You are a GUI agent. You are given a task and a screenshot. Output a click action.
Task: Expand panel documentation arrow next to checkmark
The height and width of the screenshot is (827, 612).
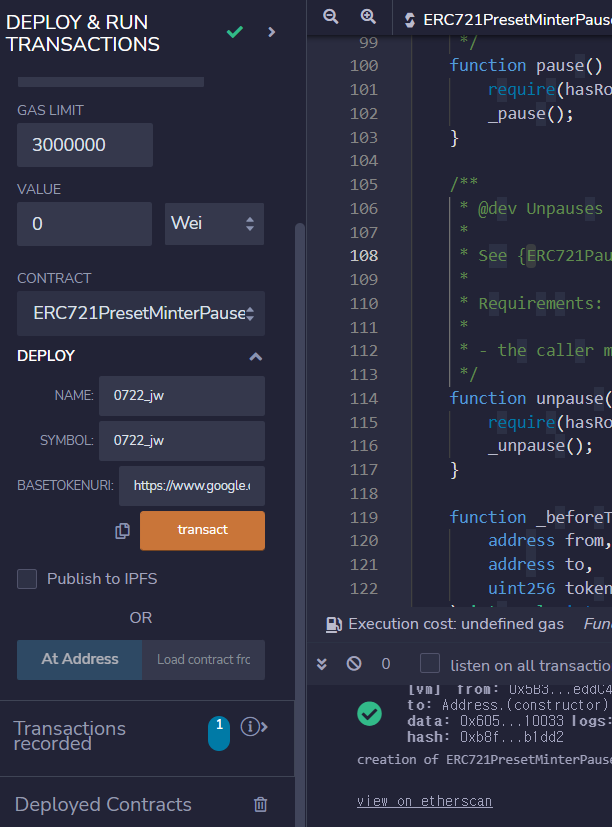[x=272, y=32]
